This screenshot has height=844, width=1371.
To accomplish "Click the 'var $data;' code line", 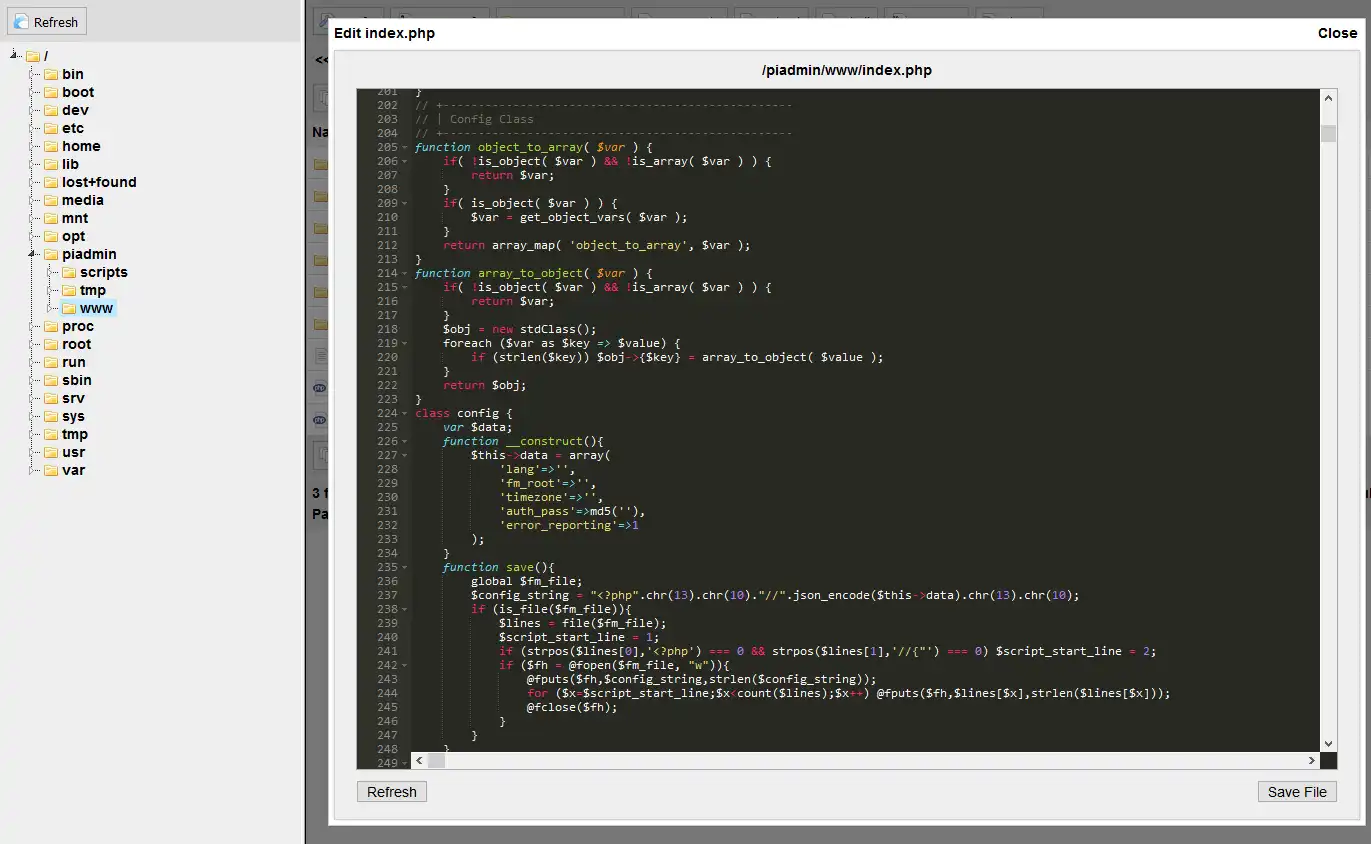I will (477, 427).
